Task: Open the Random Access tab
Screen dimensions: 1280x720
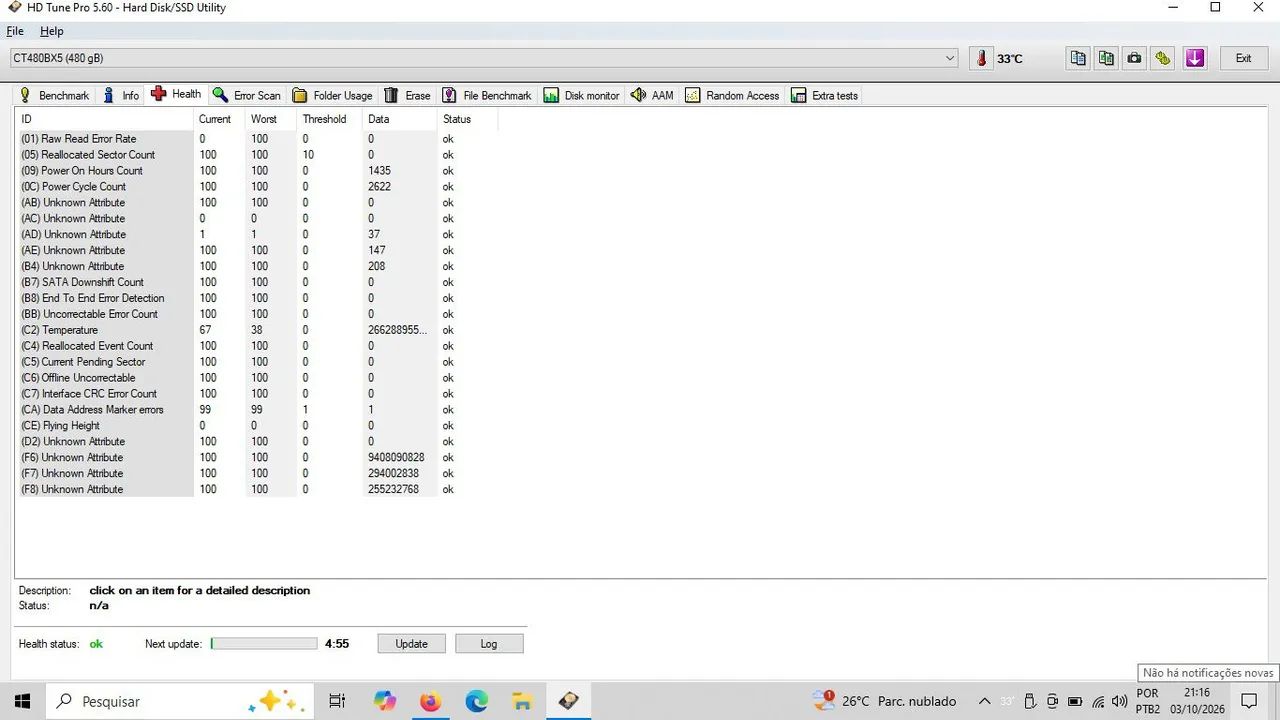Action: tap(732, 96)
